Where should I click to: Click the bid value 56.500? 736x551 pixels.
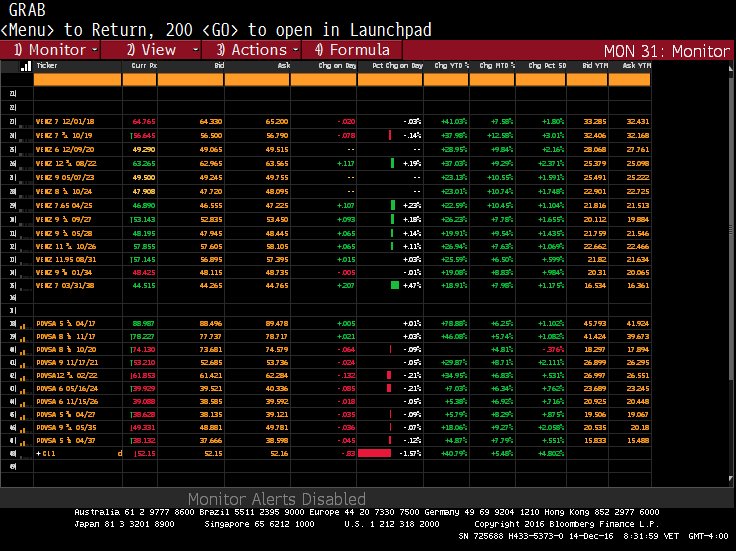coord(211,136)
